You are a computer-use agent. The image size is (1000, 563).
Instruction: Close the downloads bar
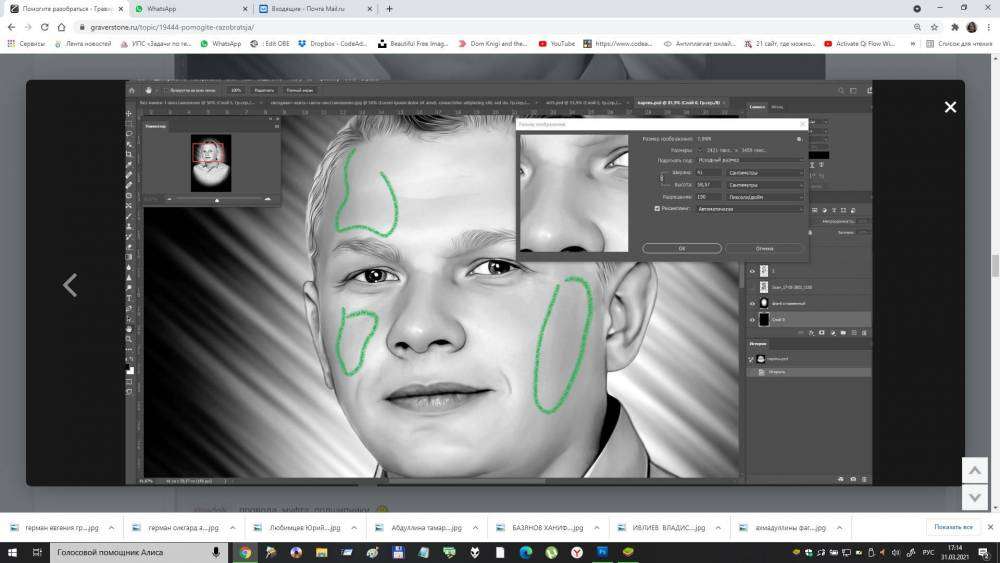990,527
